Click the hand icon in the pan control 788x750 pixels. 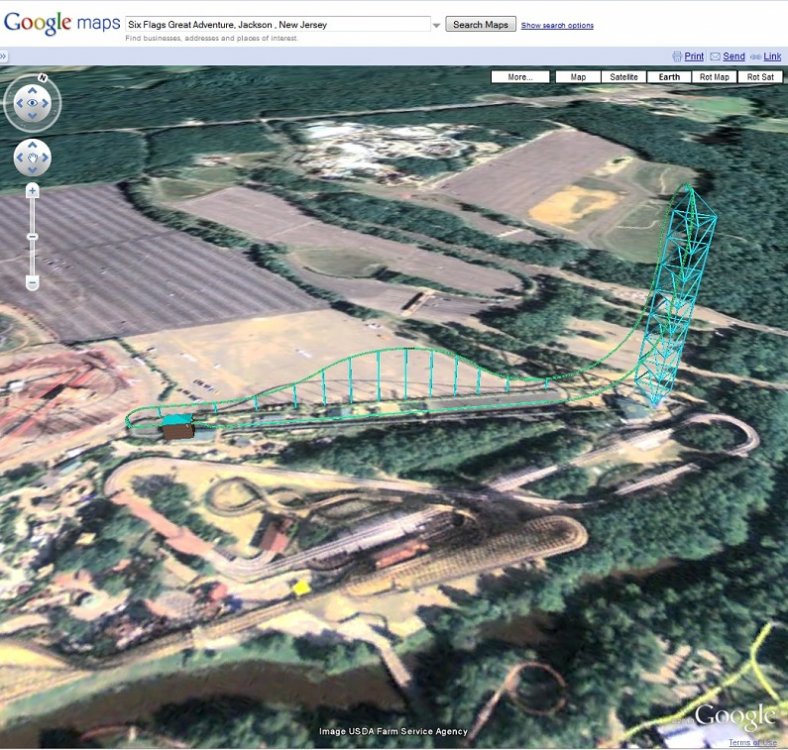32,157
